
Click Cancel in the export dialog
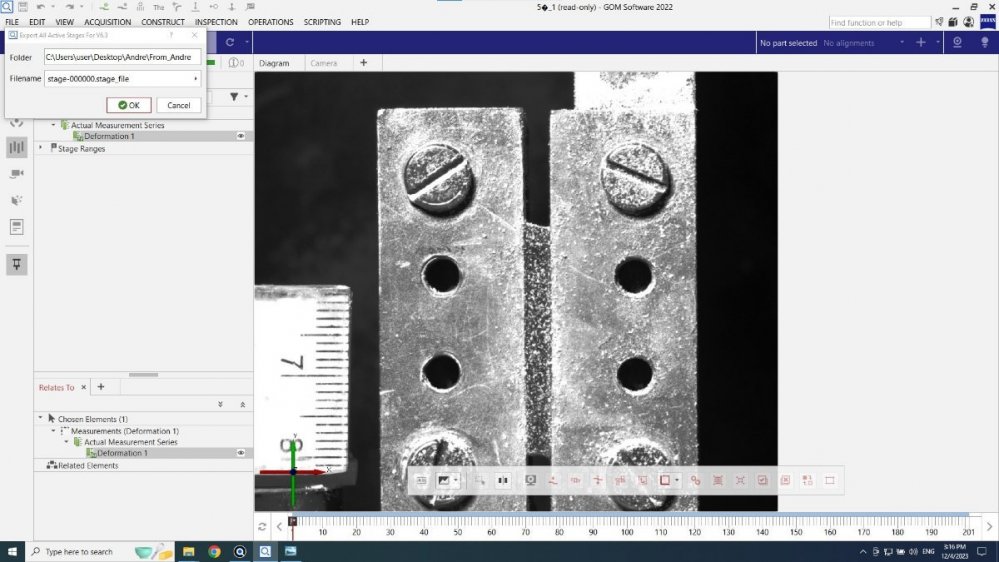(179, 105)
